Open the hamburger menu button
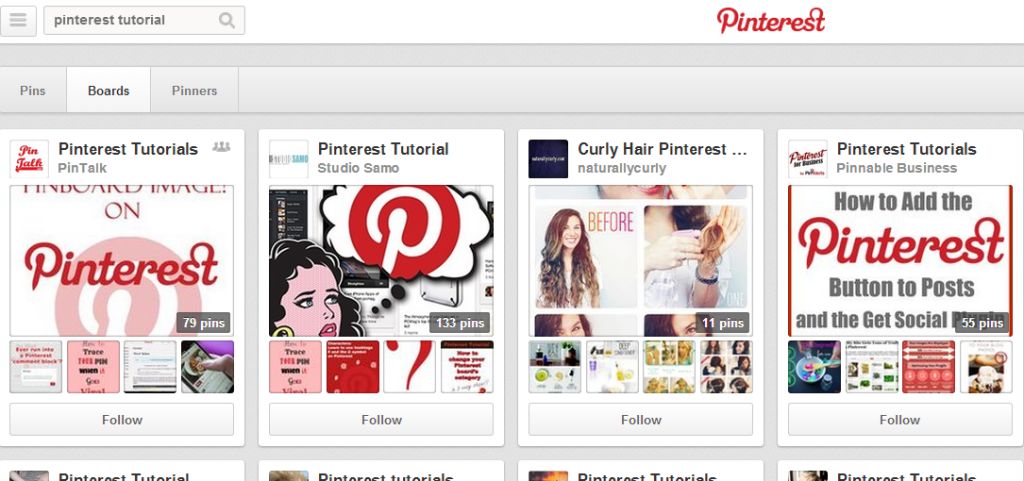 [18, 20]
